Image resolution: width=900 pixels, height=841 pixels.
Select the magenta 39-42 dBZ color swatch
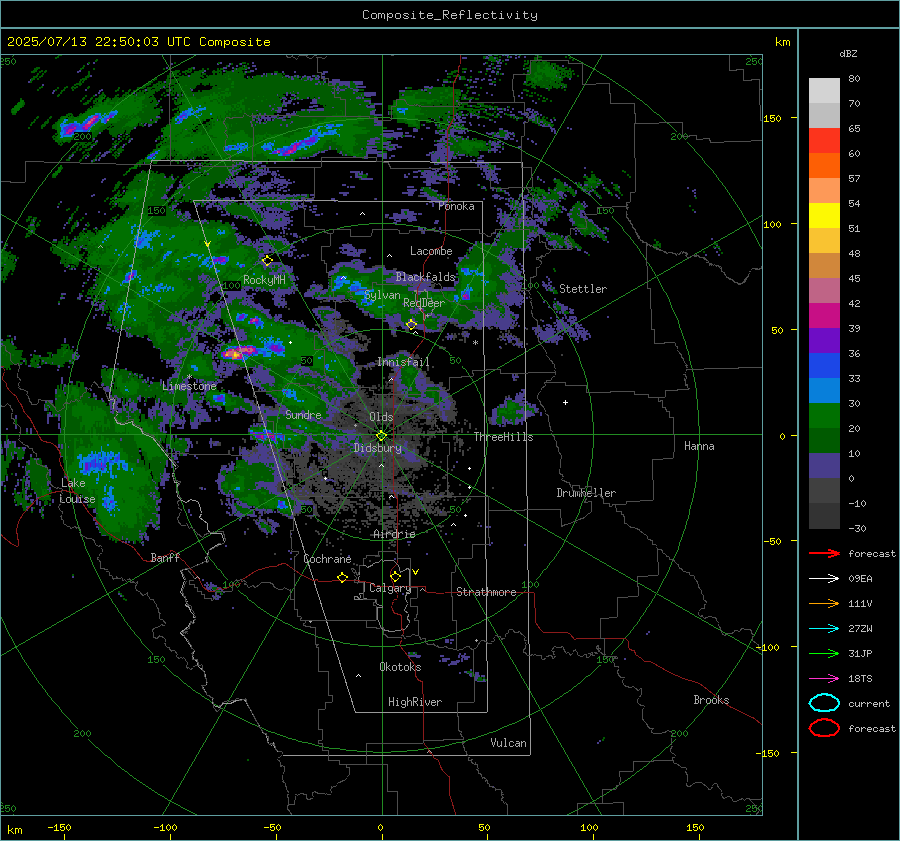[824, 316]
